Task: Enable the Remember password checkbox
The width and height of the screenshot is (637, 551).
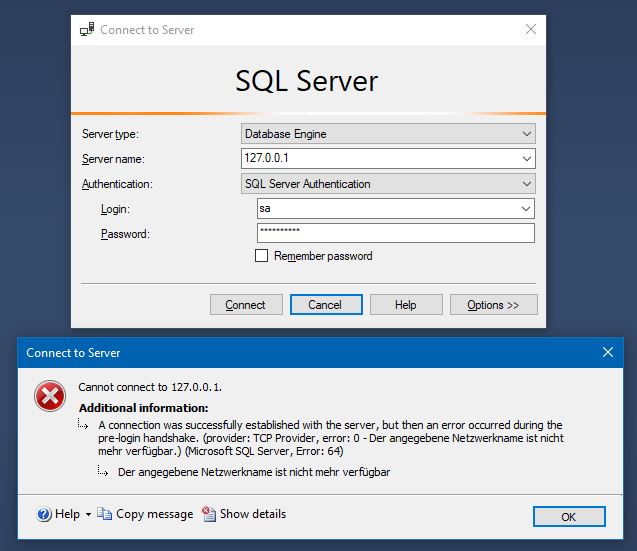Action: click(261, 256)
